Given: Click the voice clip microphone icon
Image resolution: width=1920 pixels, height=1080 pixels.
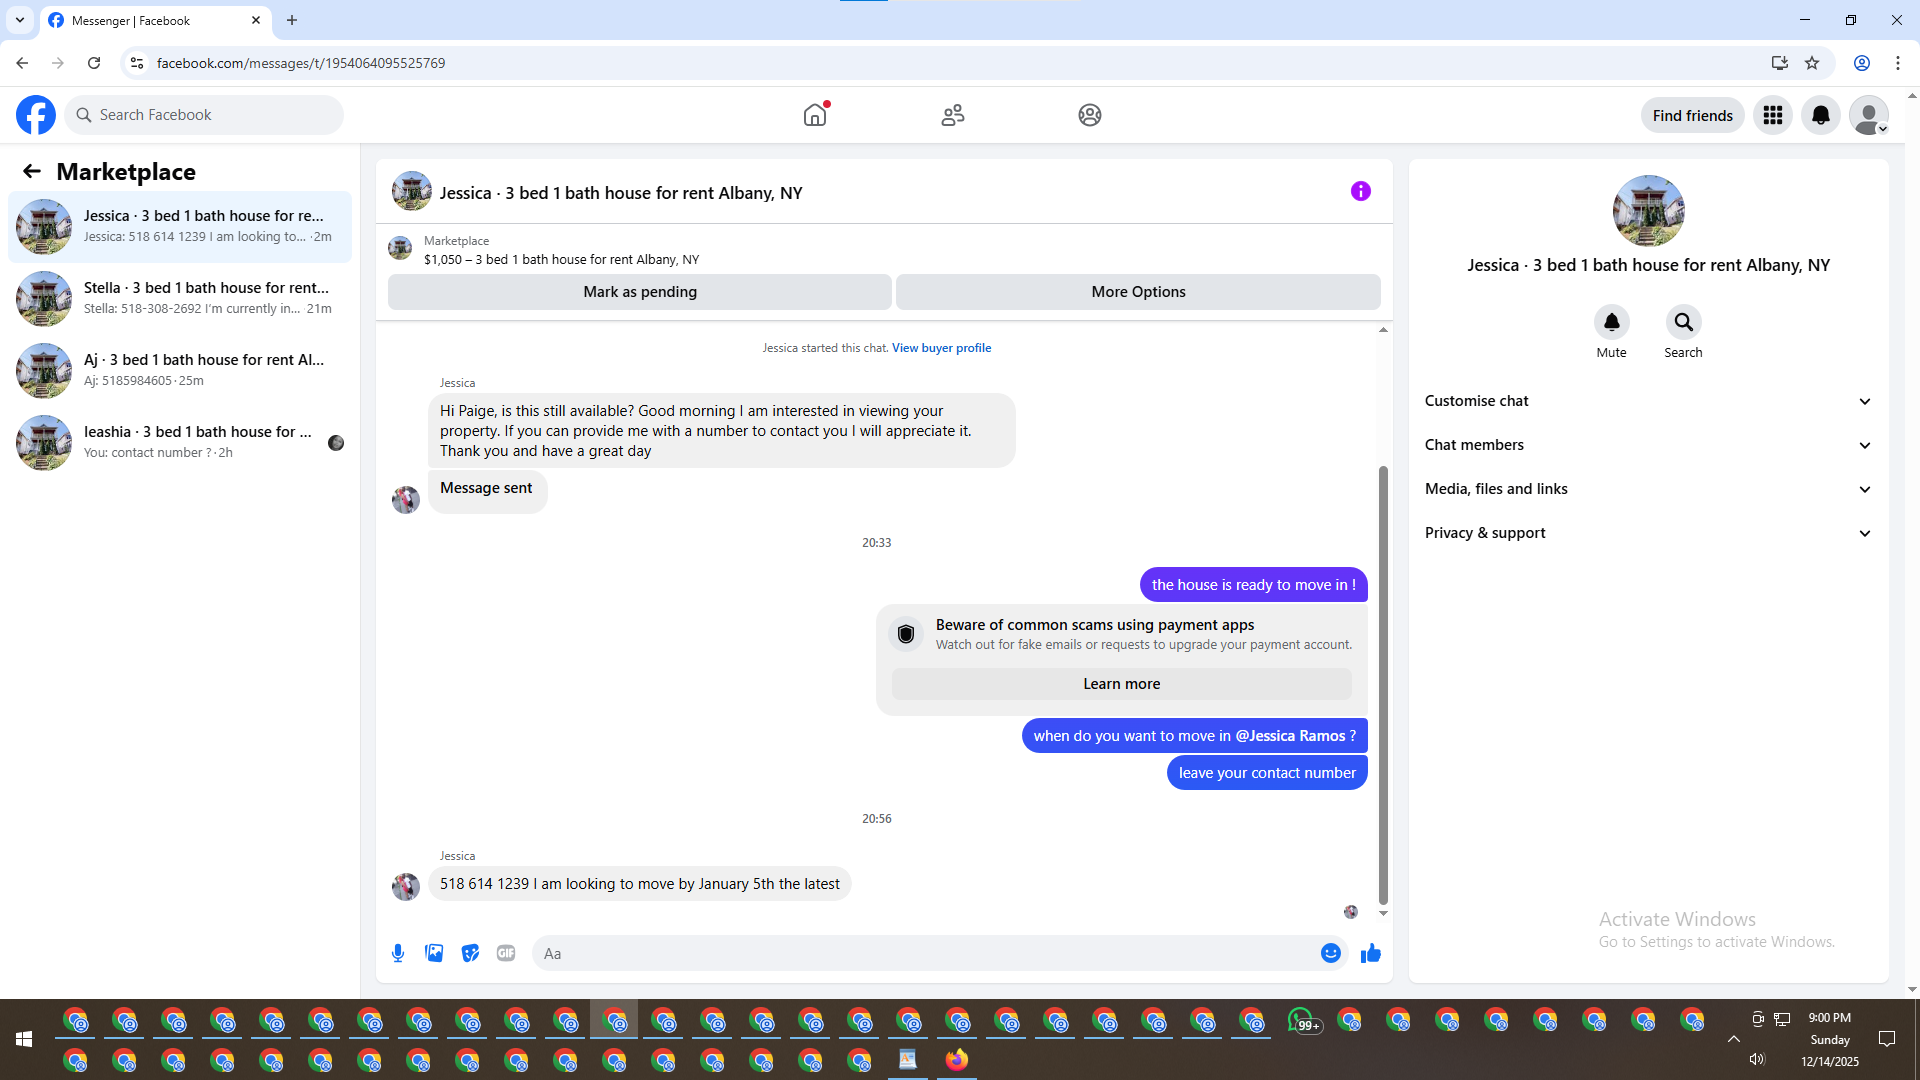Looking at the screenshot, I should click(x=398, y=953).
